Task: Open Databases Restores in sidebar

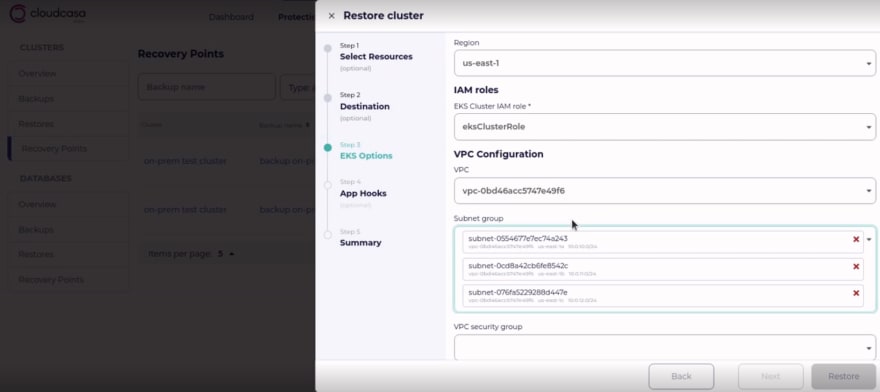Action: (67, 254)
